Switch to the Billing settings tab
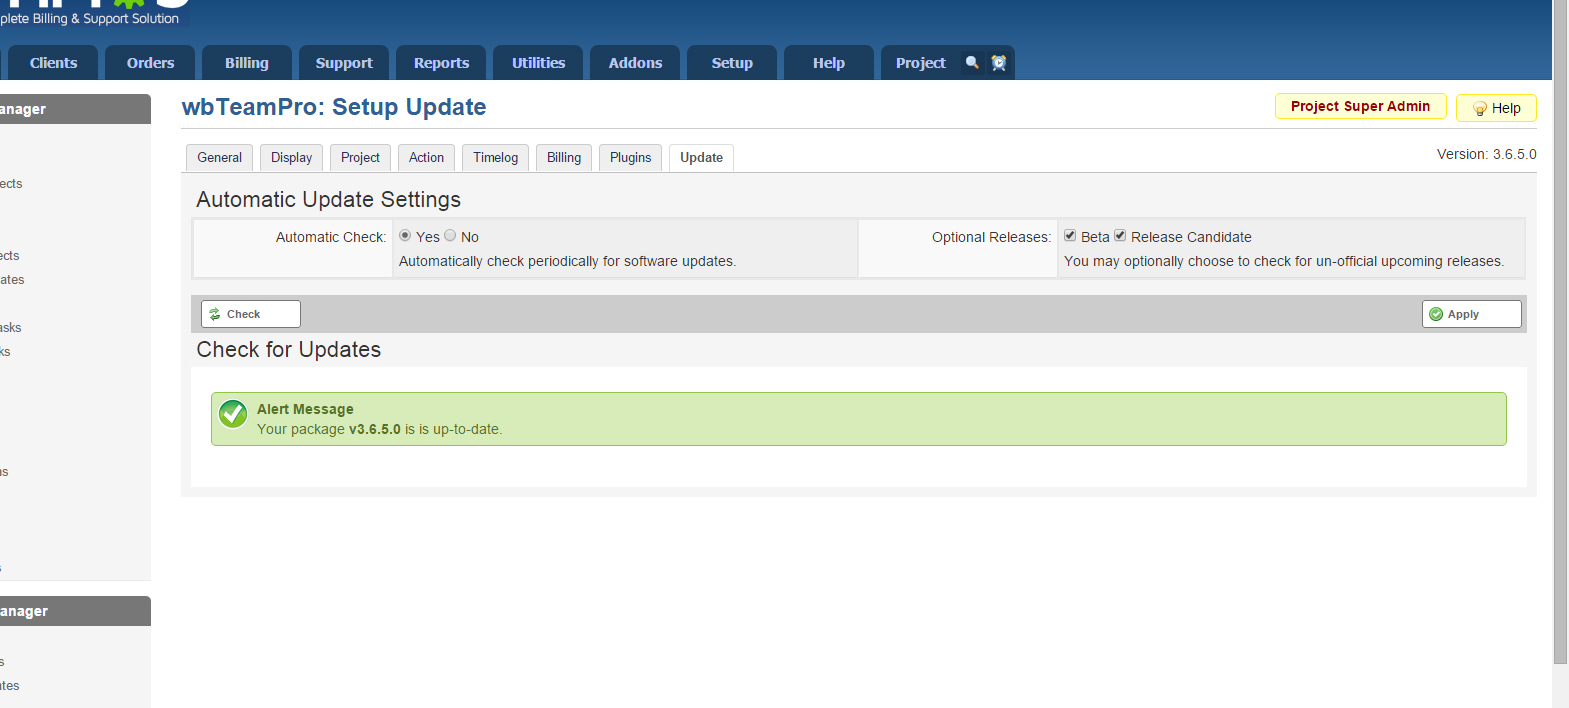This screenshot has width=1569, height=708. (564, 158)
